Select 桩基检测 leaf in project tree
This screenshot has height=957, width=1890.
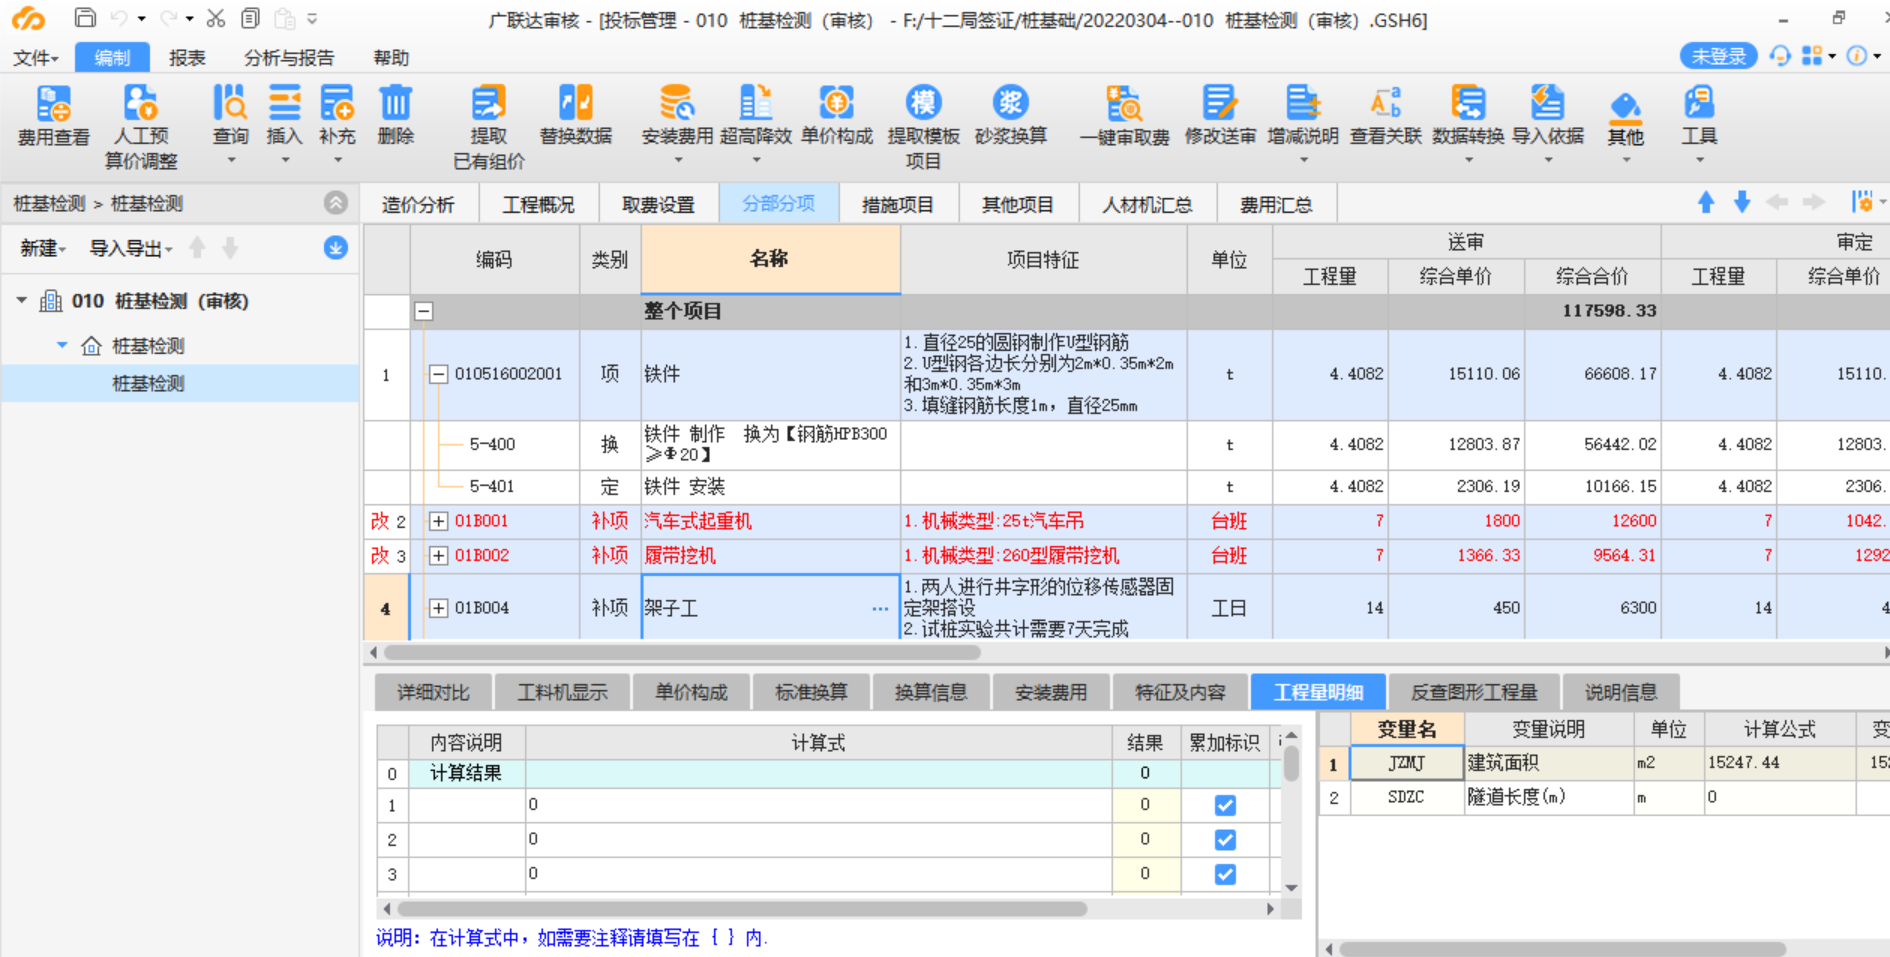click(x=148, y=383)
